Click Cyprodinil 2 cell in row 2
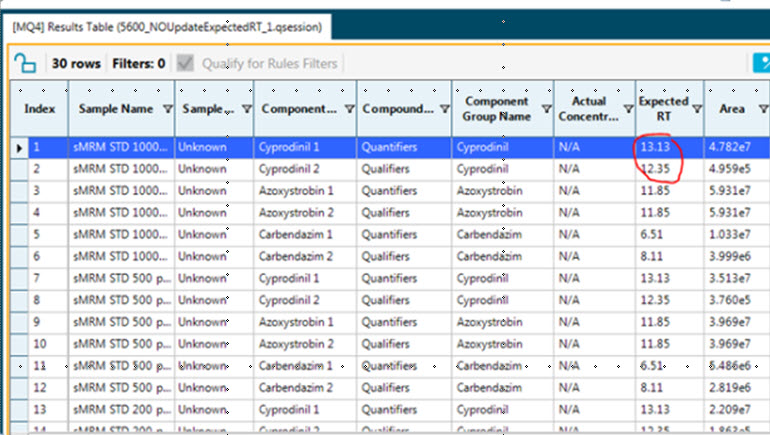 point(305,169)
